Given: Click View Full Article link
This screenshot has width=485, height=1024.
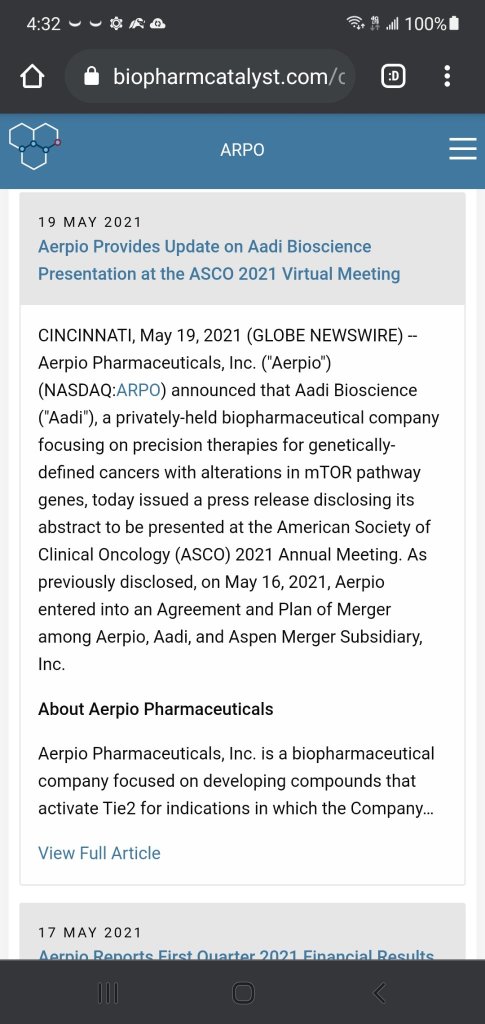Looking at the screenshot, I should (x=99, y=853).
